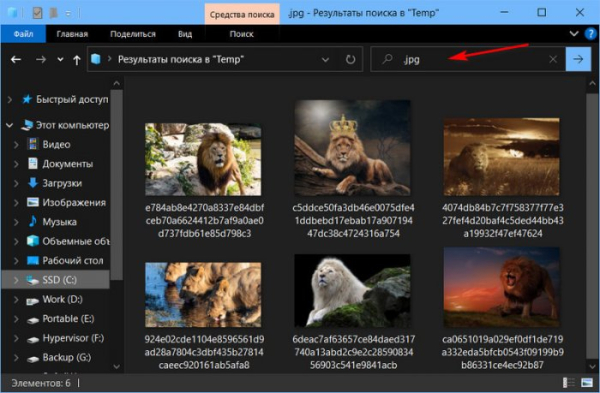Clear the .jpg search query
This screenshot has height=393, width=600.
(553, 59)
